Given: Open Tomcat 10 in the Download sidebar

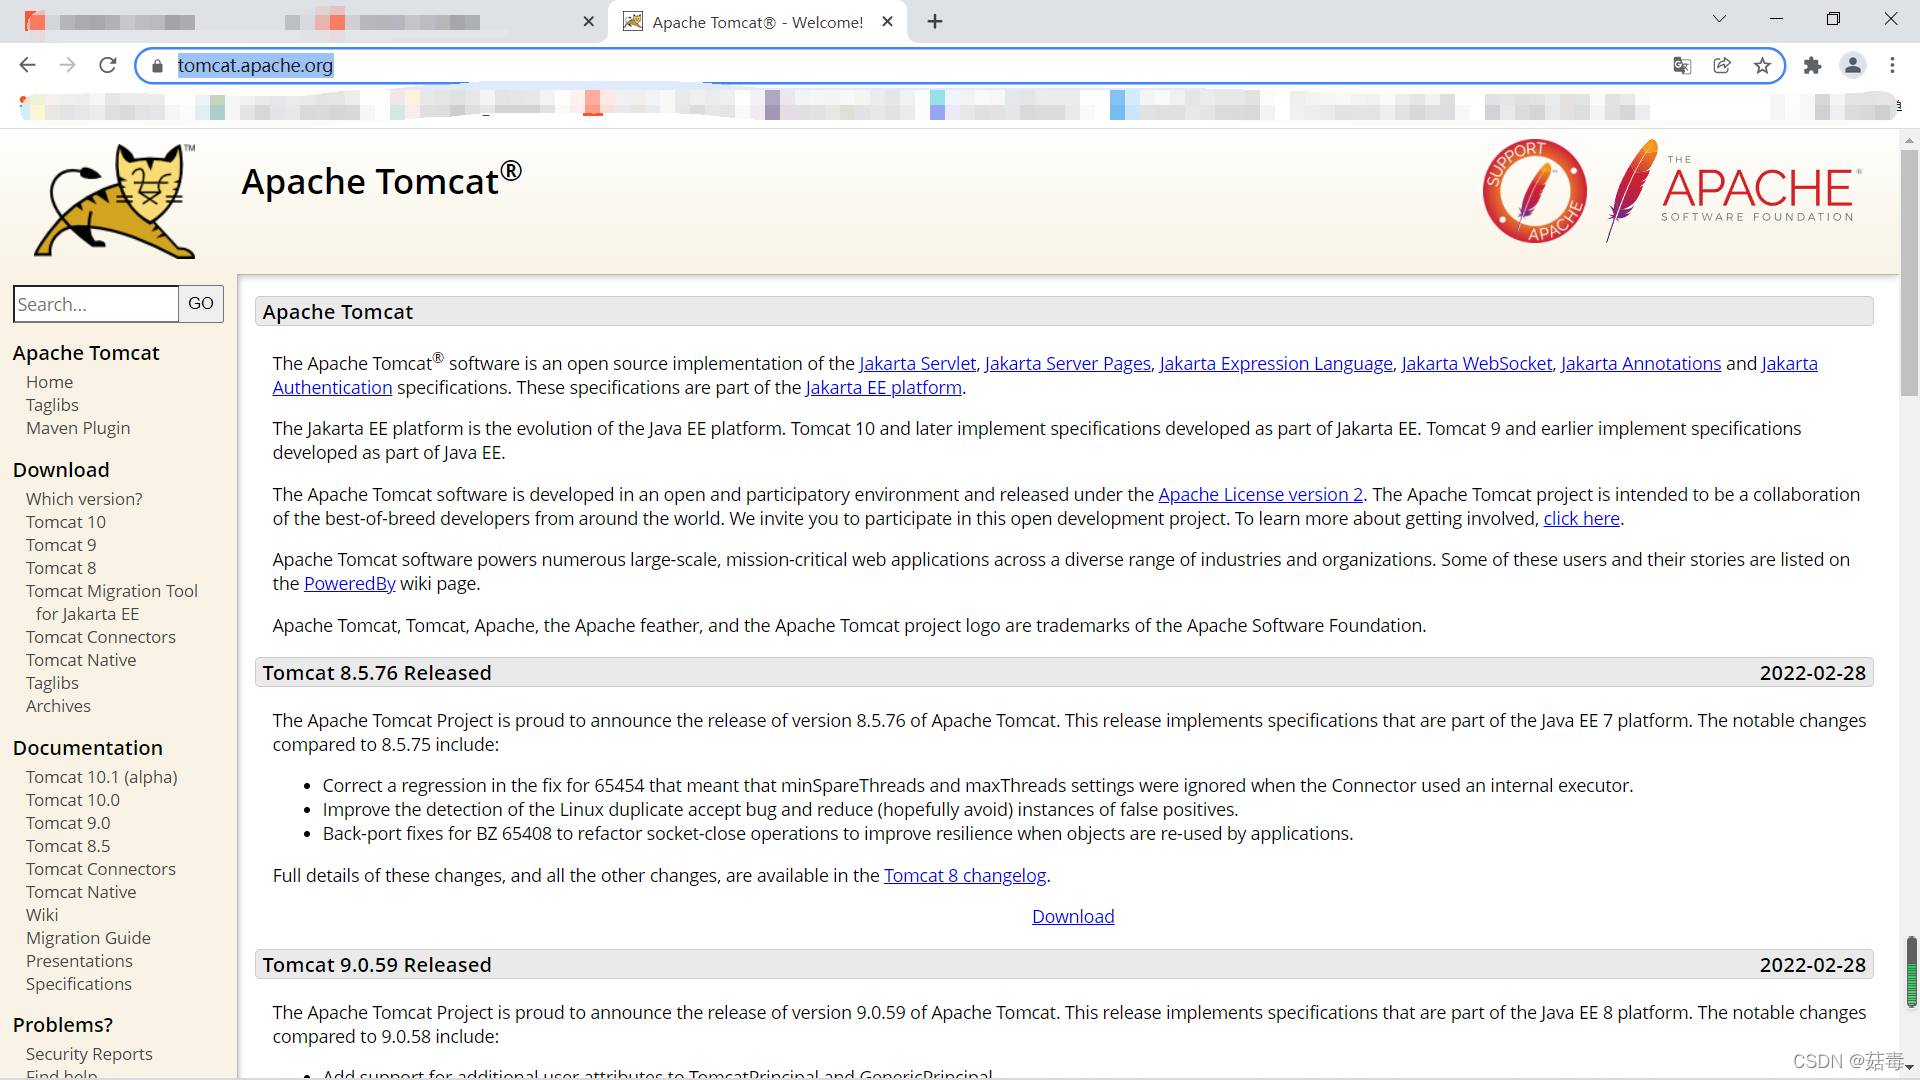Looking at the screenshot, I should click(66, 522).
